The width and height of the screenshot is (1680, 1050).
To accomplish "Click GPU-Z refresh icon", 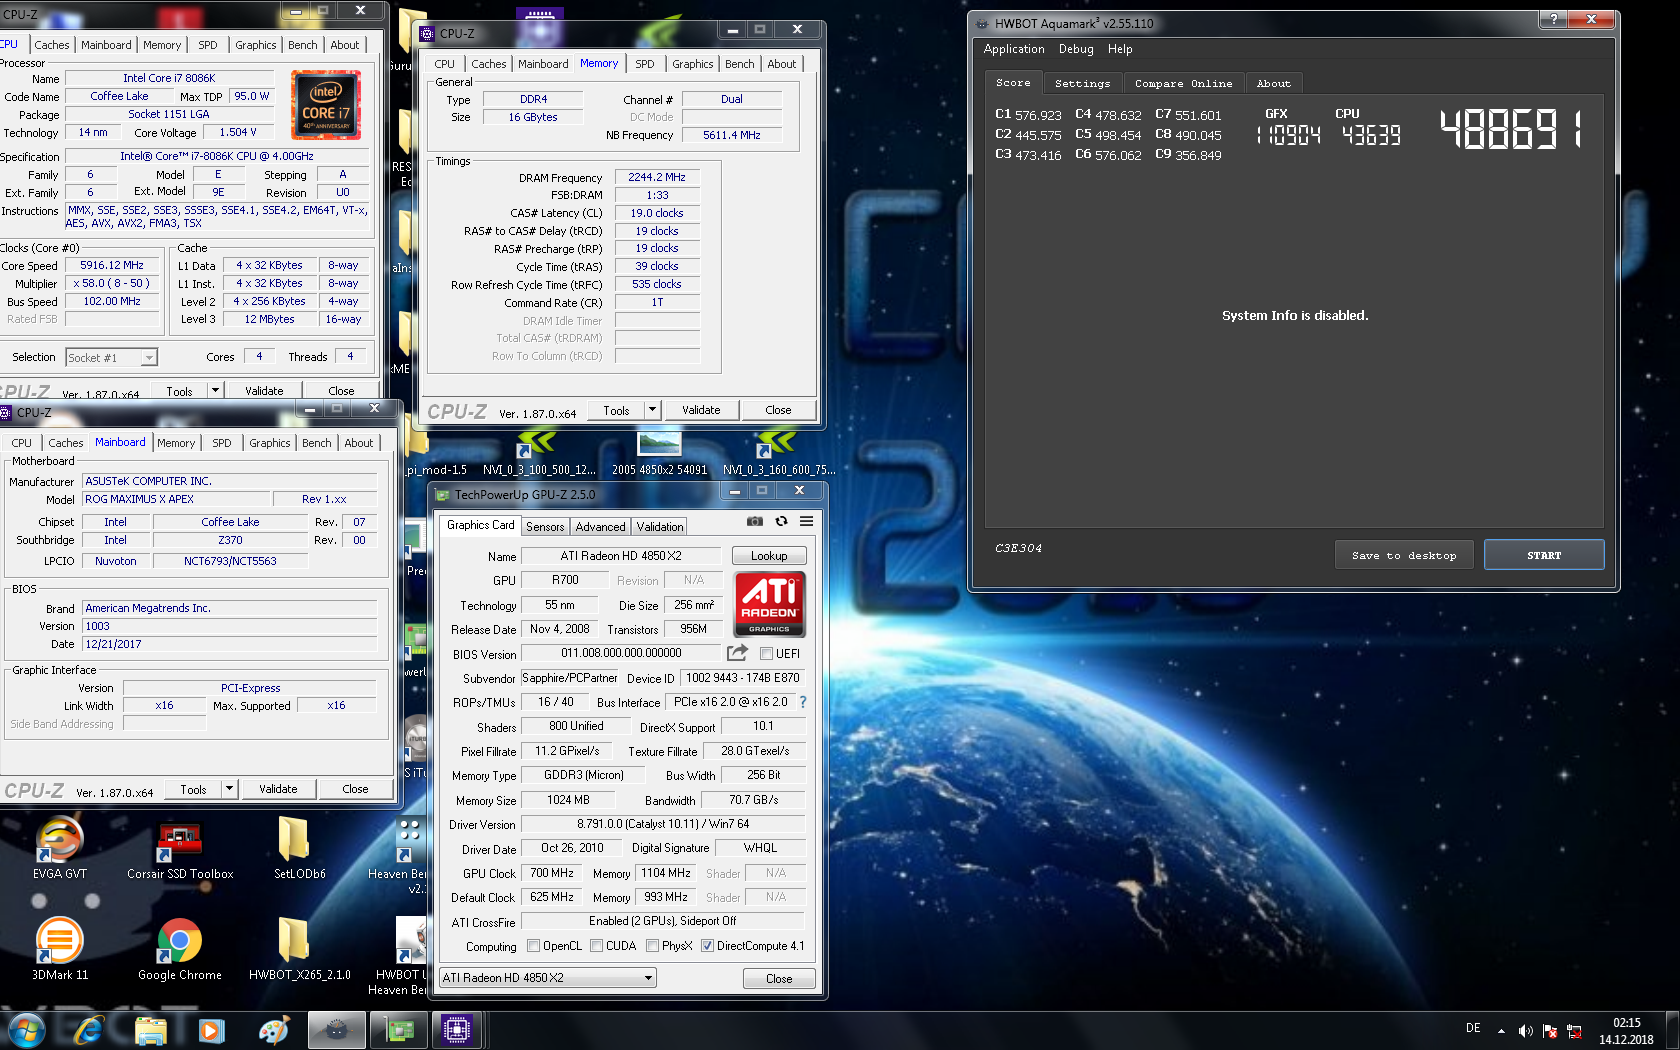I will pyautogui.click(x=781, y=521).
